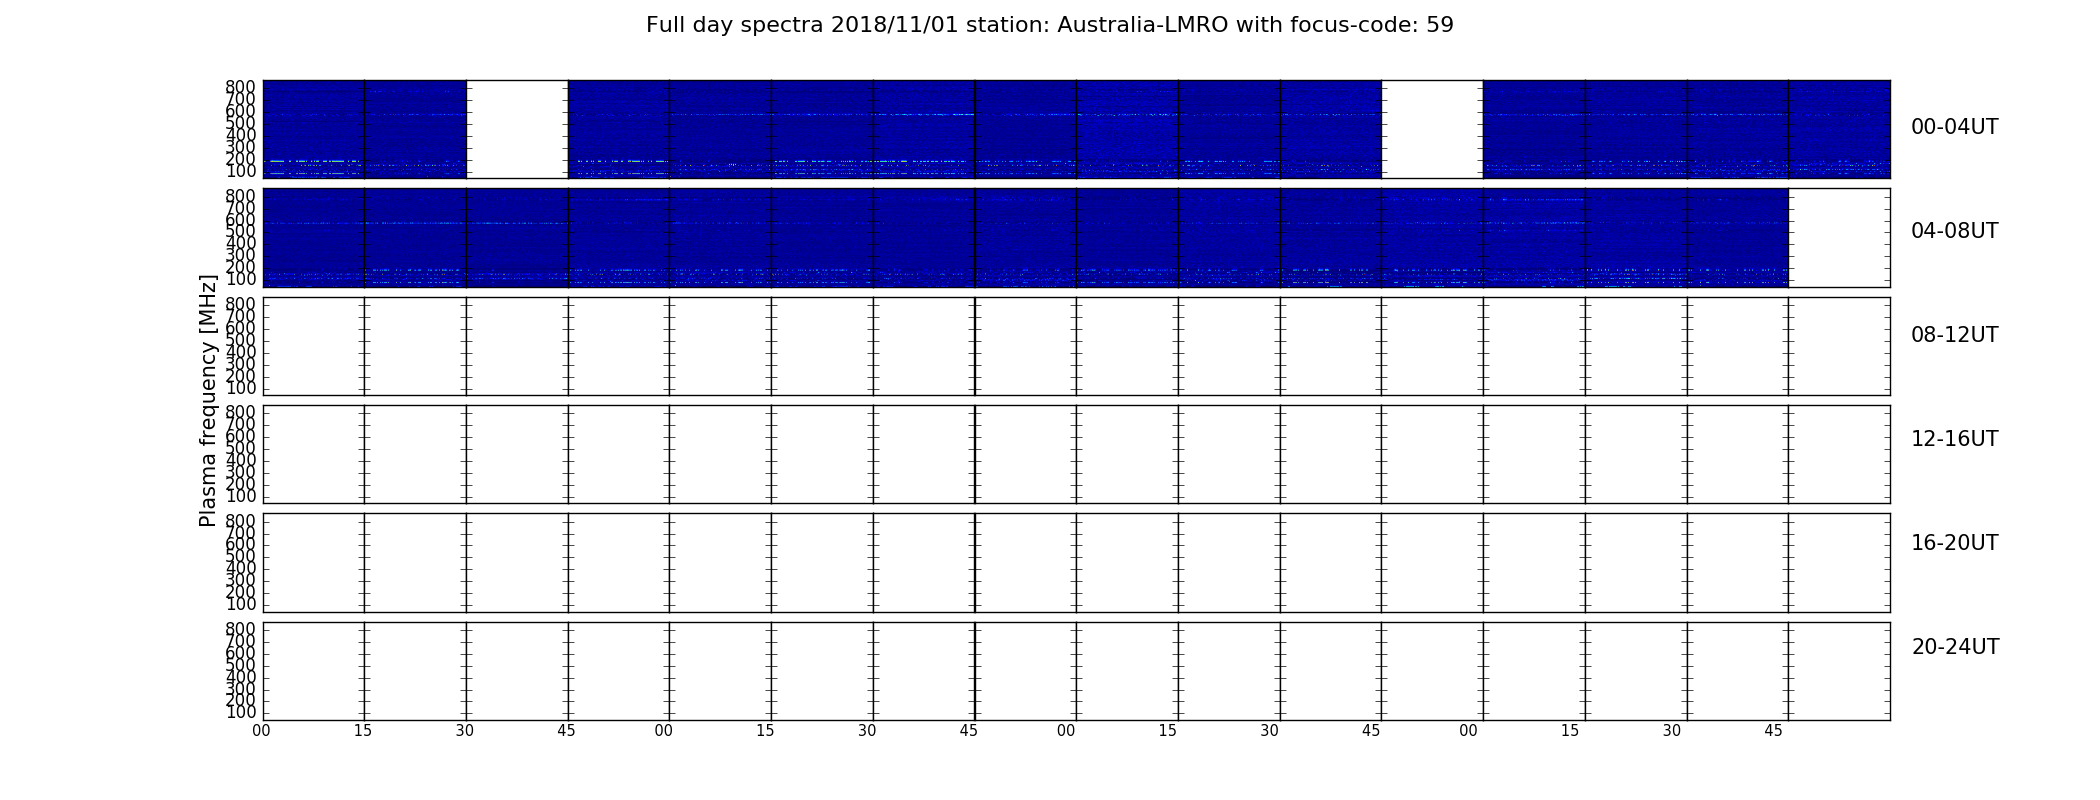Select the 800 tick label of the 04-08UT panel
Viewport: 2100px width, 800px height.
point(241,196)
